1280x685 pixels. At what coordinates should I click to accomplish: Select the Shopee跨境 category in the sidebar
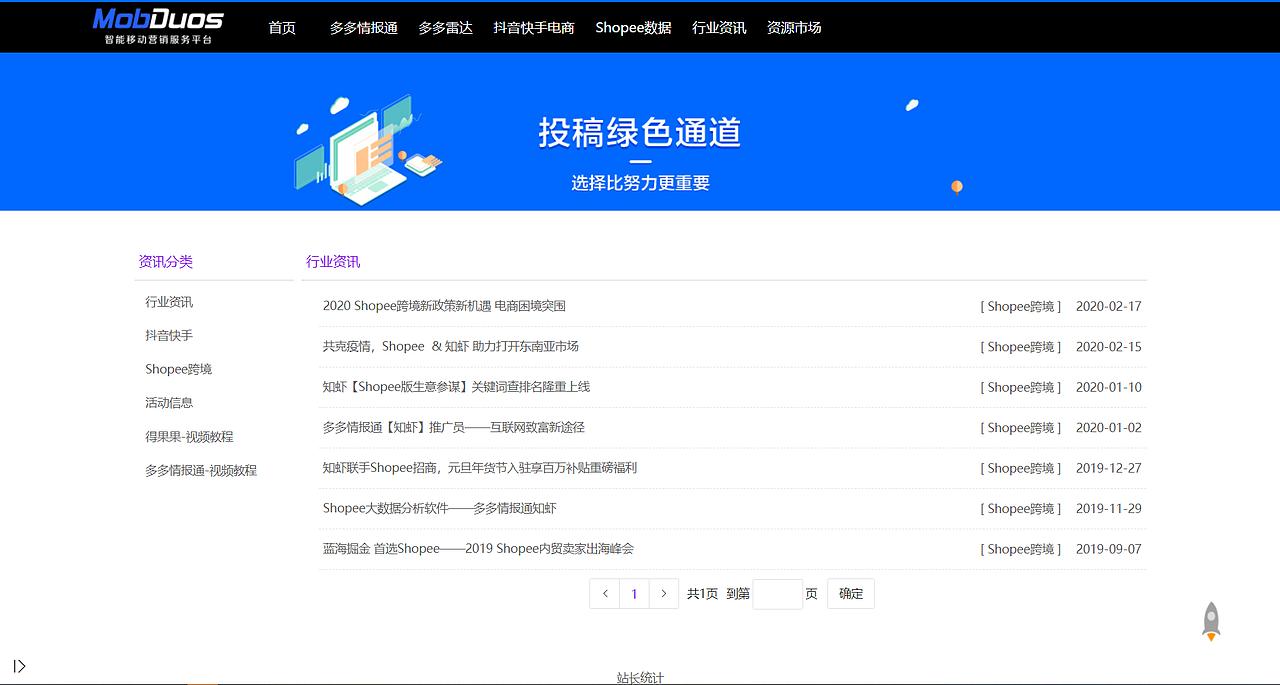click(178, 368)
